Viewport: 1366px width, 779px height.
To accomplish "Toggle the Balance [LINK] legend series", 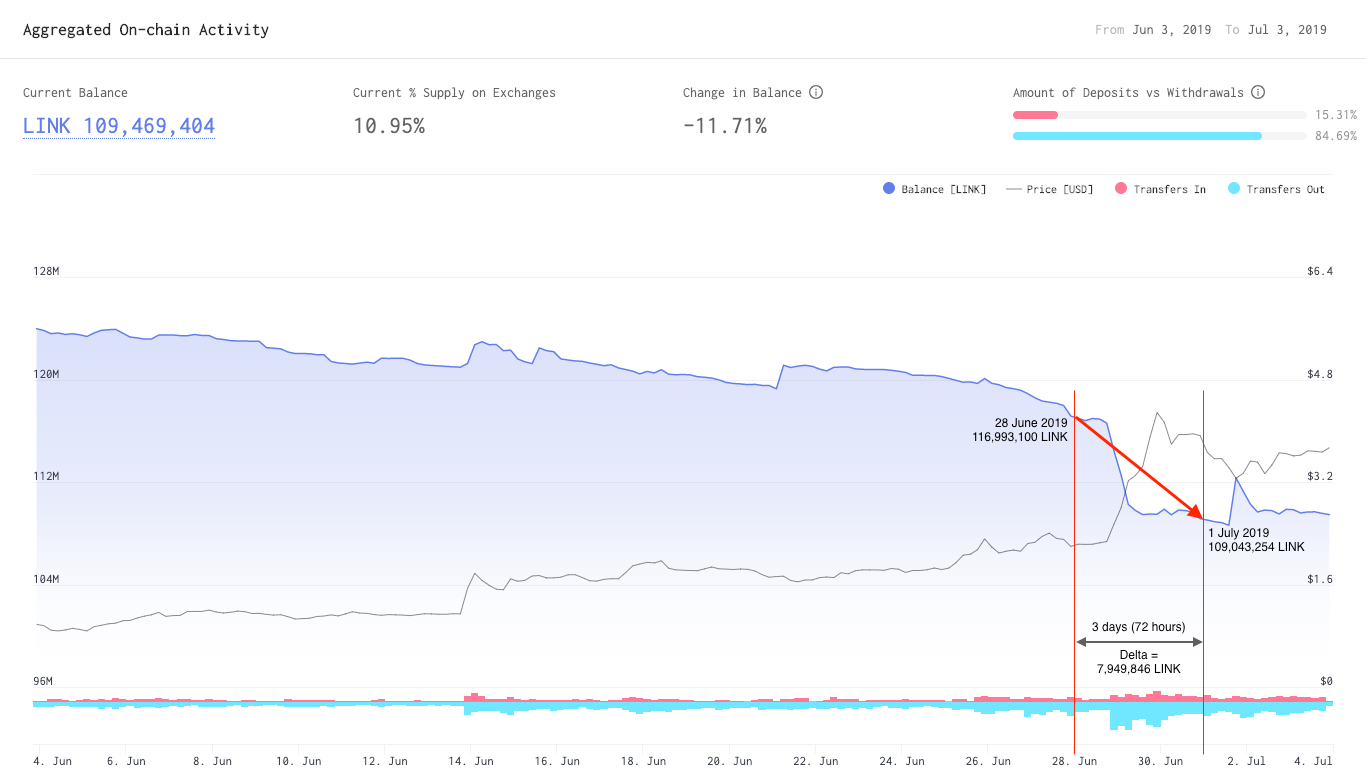I will point(935,189).
